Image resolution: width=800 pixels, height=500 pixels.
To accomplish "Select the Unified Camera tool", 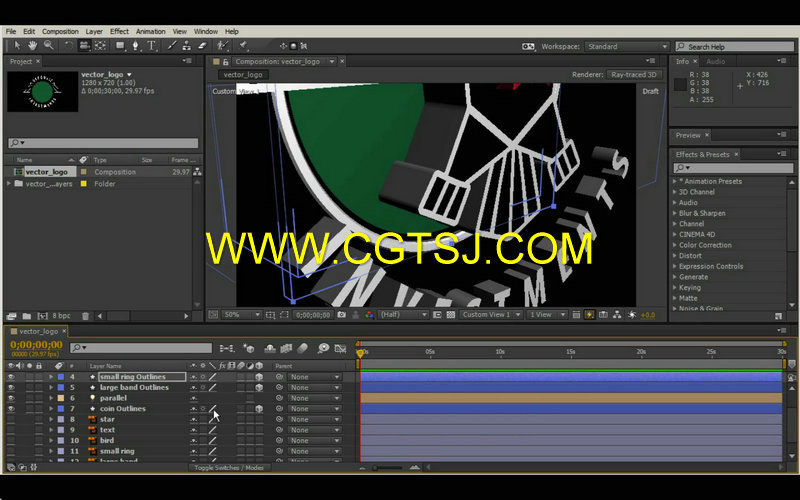I will (x=84, y=46).
